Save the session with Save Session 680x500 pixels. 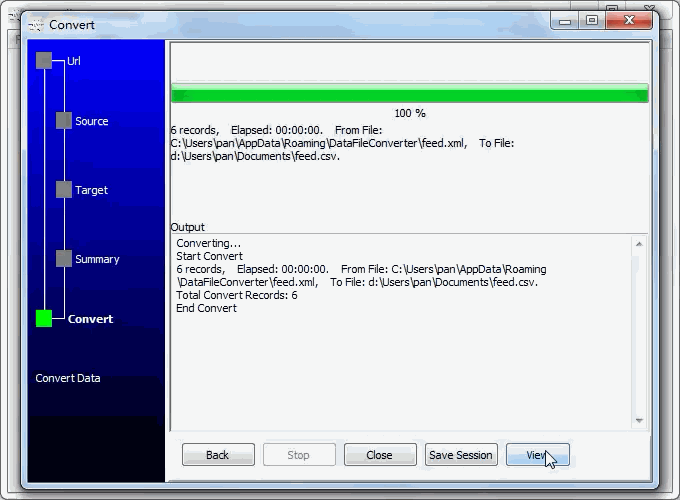click(461, 455)
